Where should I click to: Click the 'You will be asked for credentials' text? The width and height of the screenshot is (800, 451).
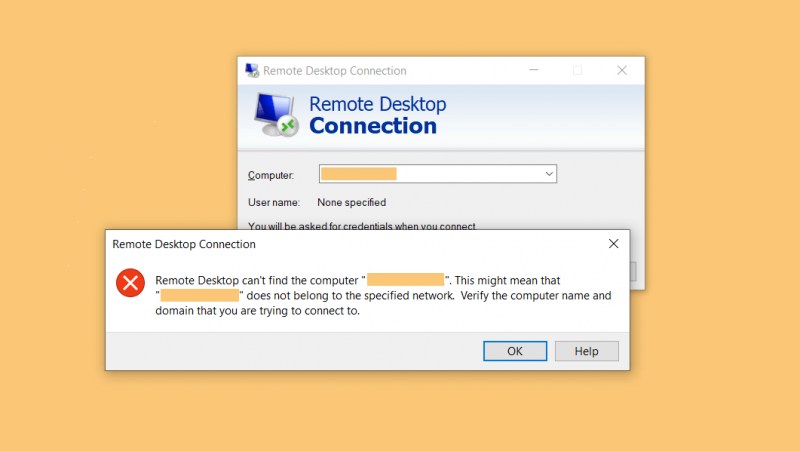[x=362, y=226]
